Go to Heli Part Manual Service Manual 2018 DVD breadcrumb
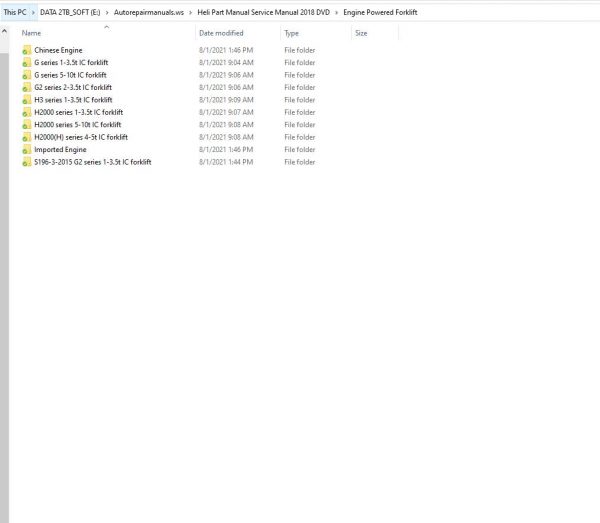Image resolution: width=600 pixels, height=523 pixels. (264, 12)
